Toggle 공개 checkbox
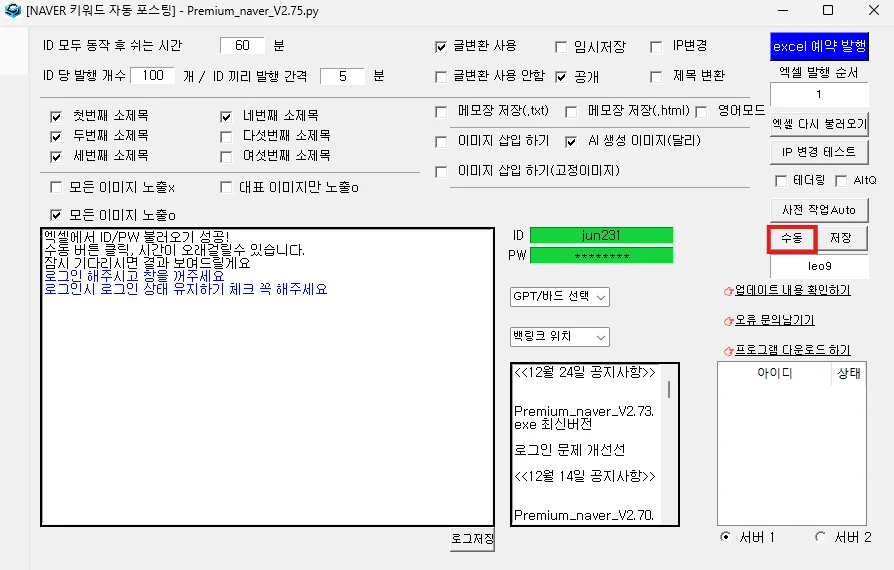 click(x=561, y=76)
